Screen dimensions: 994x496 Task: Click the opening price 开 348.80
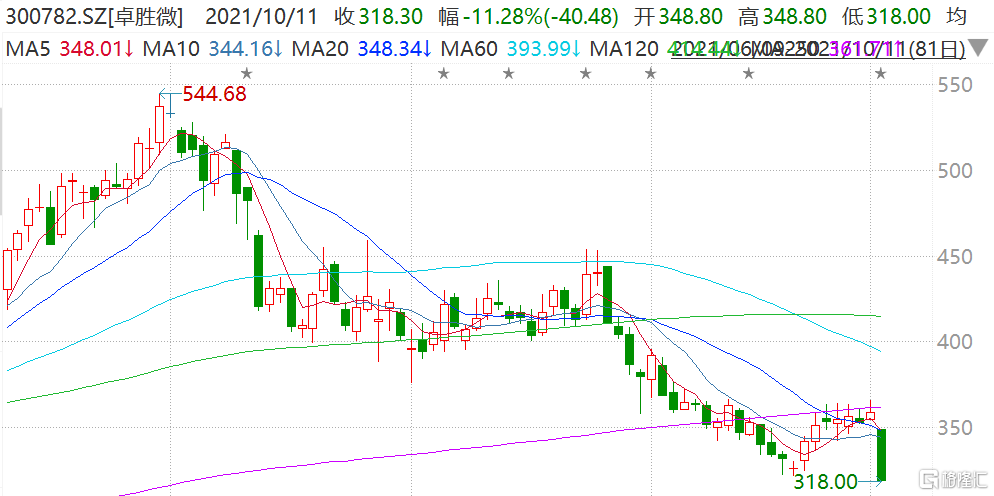679,17
